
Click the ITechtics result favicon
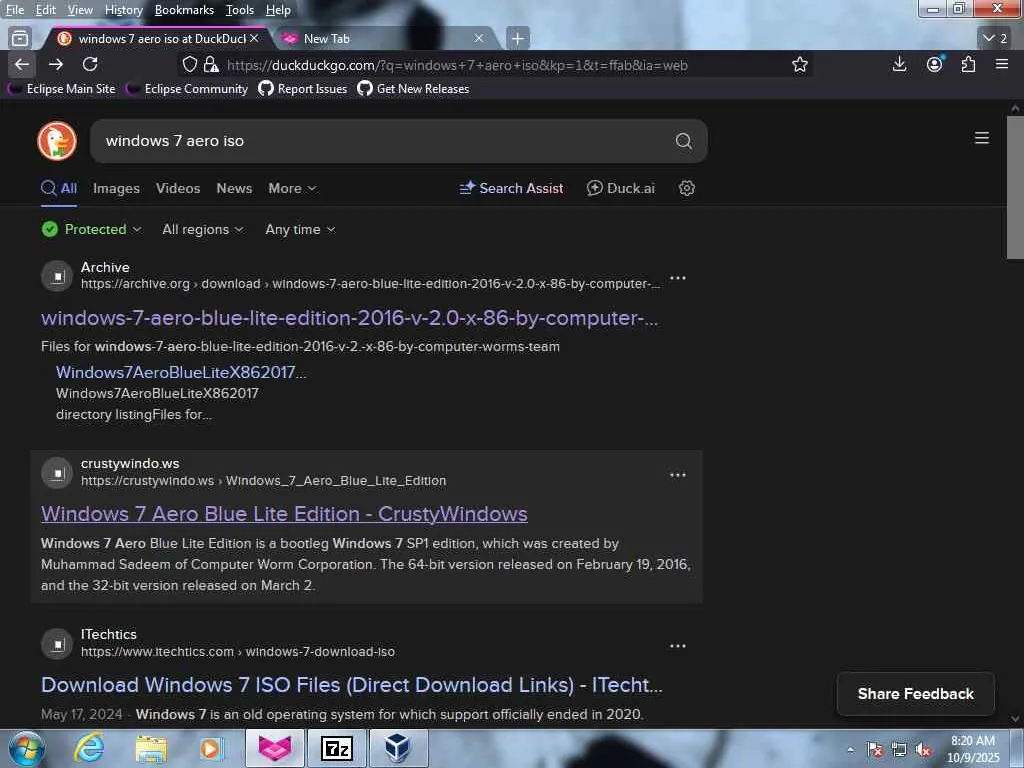57,645
